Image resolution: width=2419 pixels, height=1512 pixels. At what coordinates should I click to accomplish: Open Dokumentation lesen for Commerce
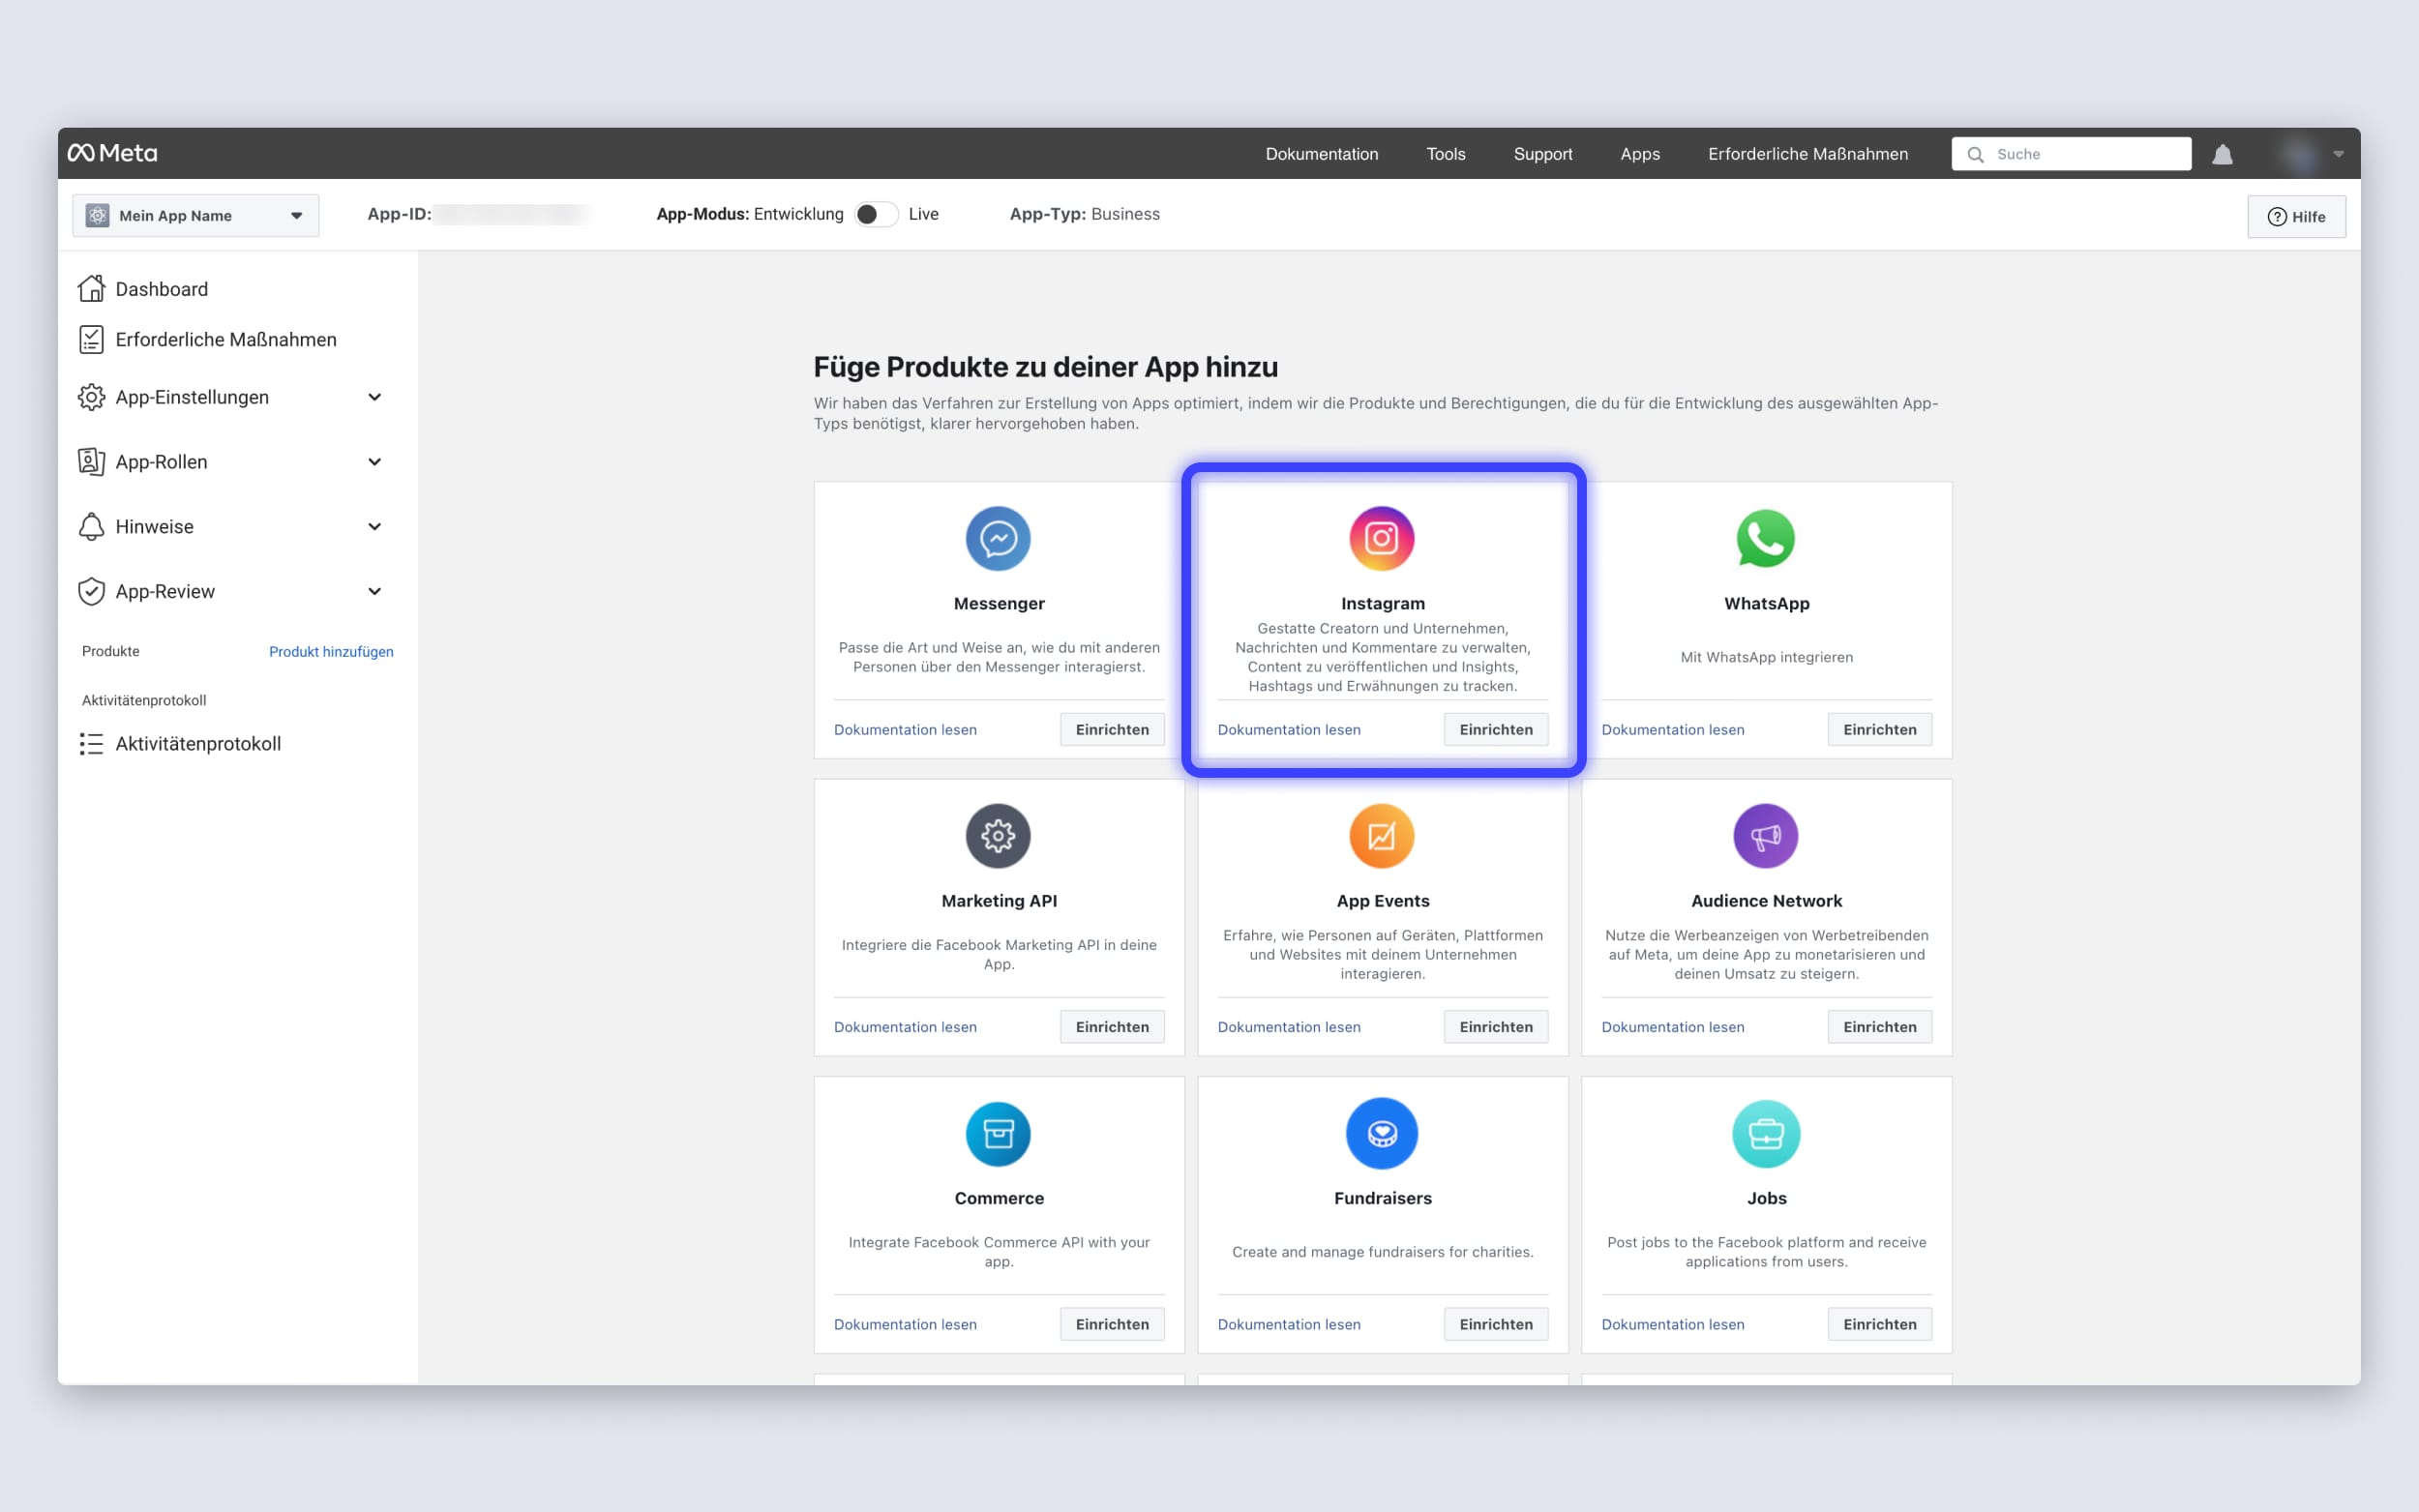(x=905, y=1323)
